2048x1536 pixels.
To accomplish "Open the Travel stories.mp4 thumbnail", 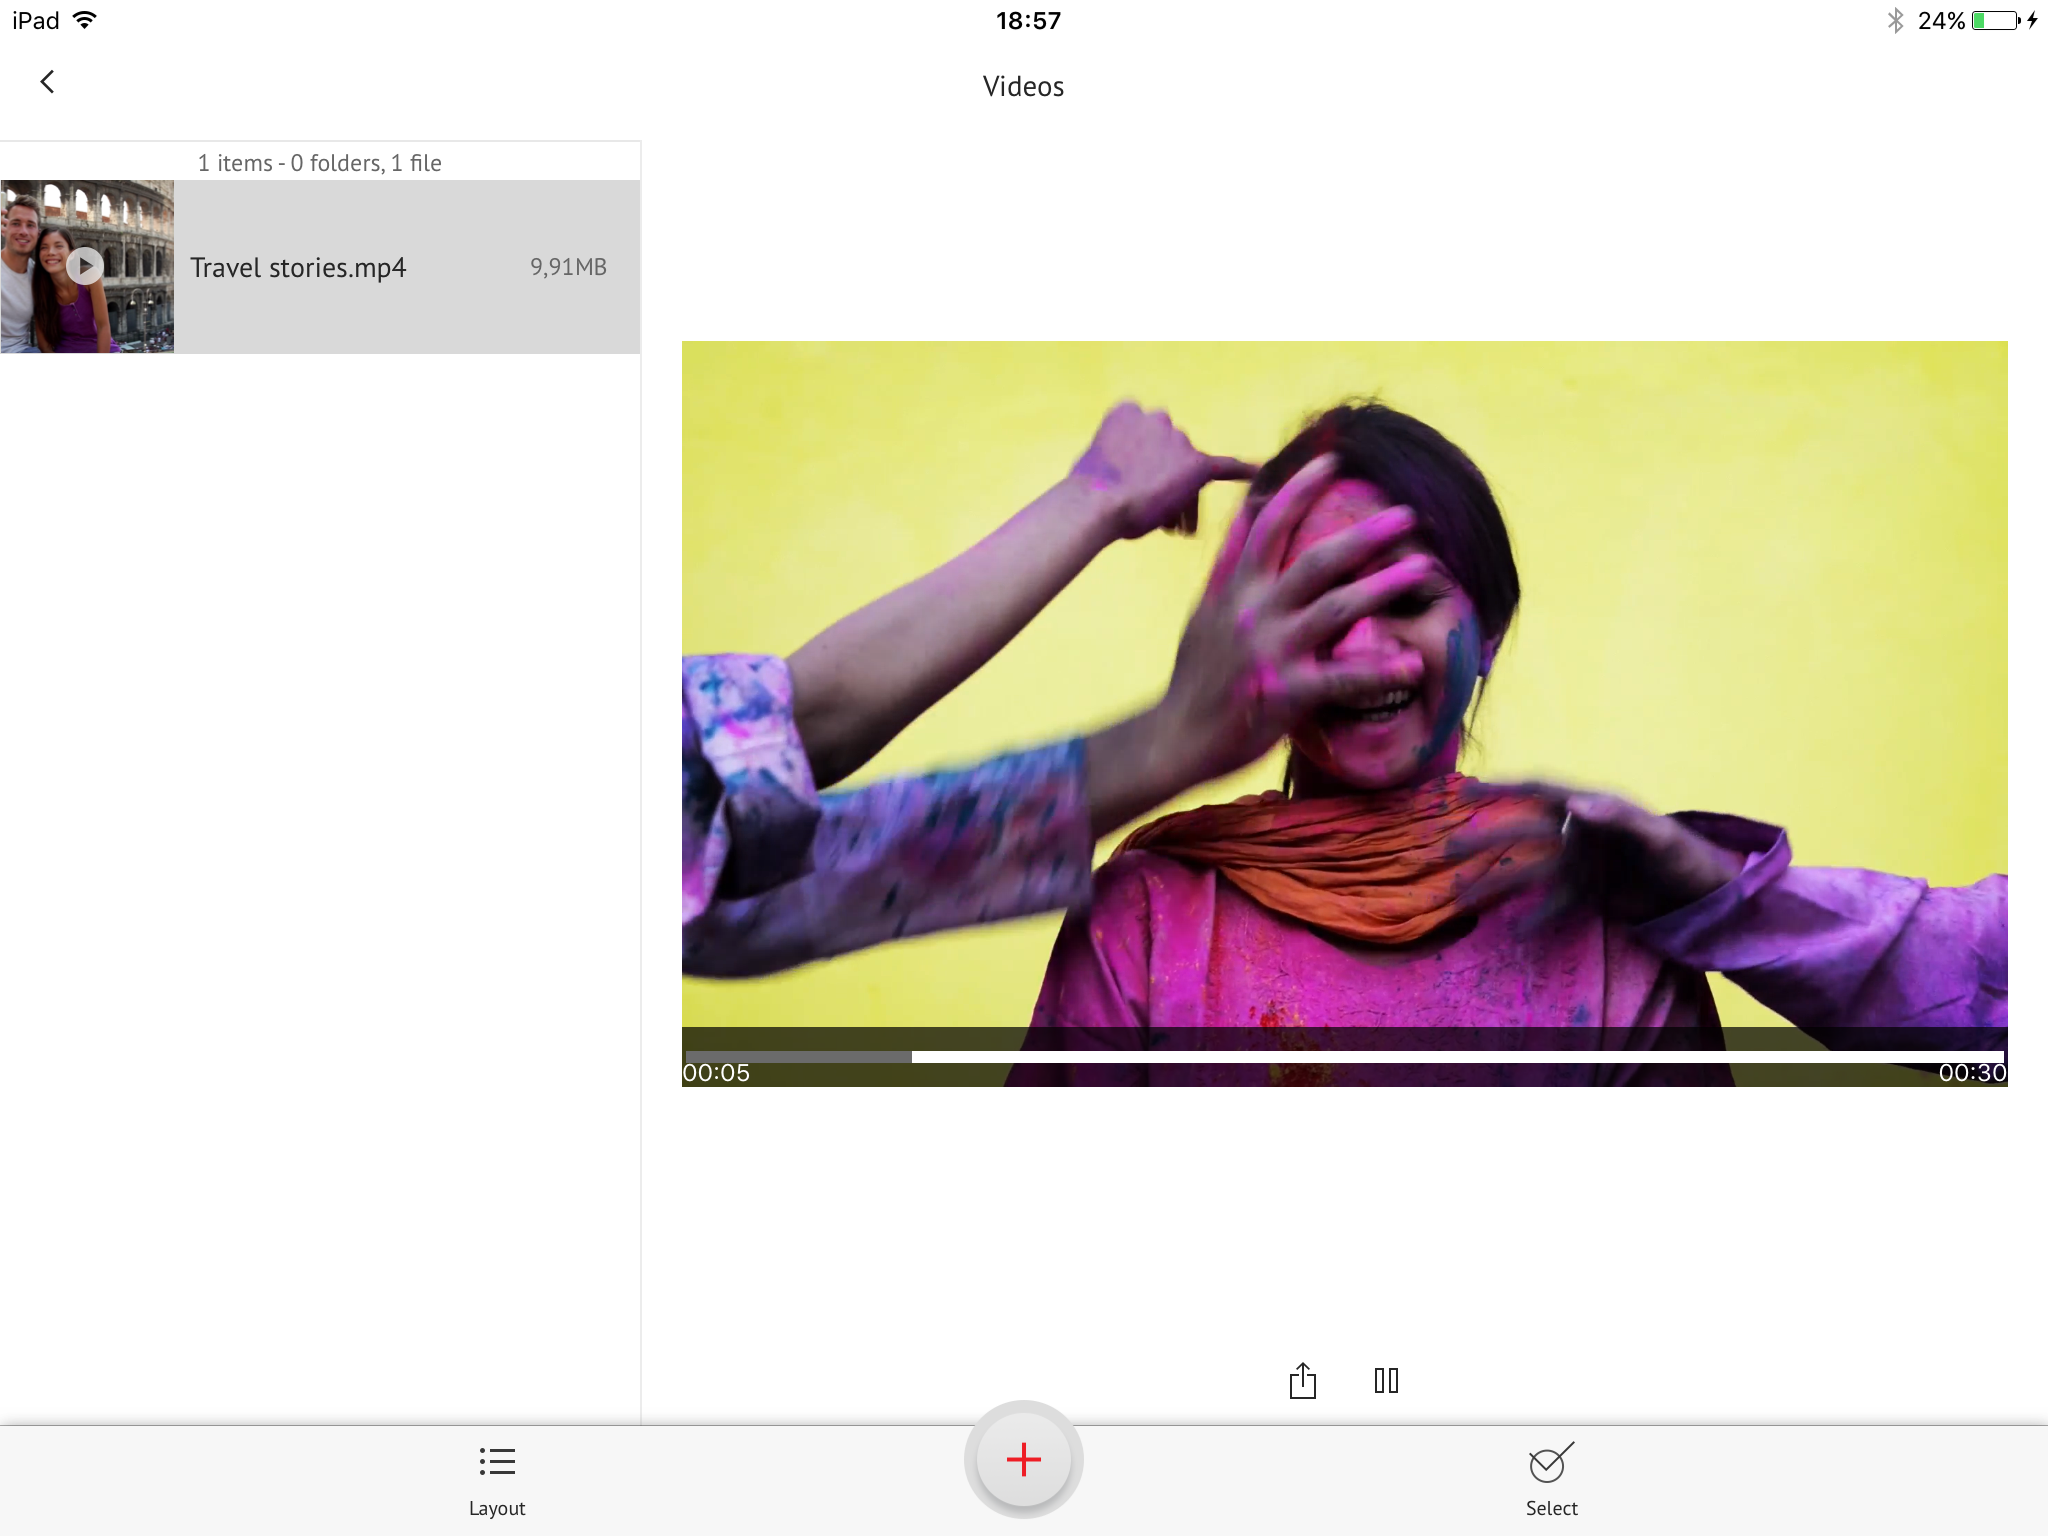I will (87, 267).
